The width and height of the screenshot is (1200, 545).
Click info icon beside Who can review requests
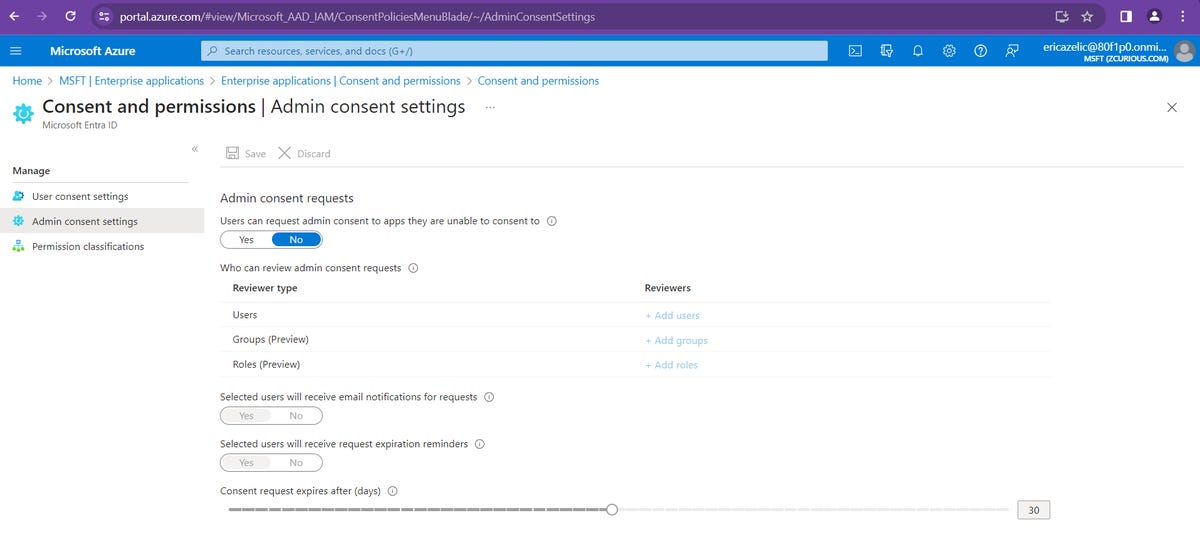click(x=413, y=268)
